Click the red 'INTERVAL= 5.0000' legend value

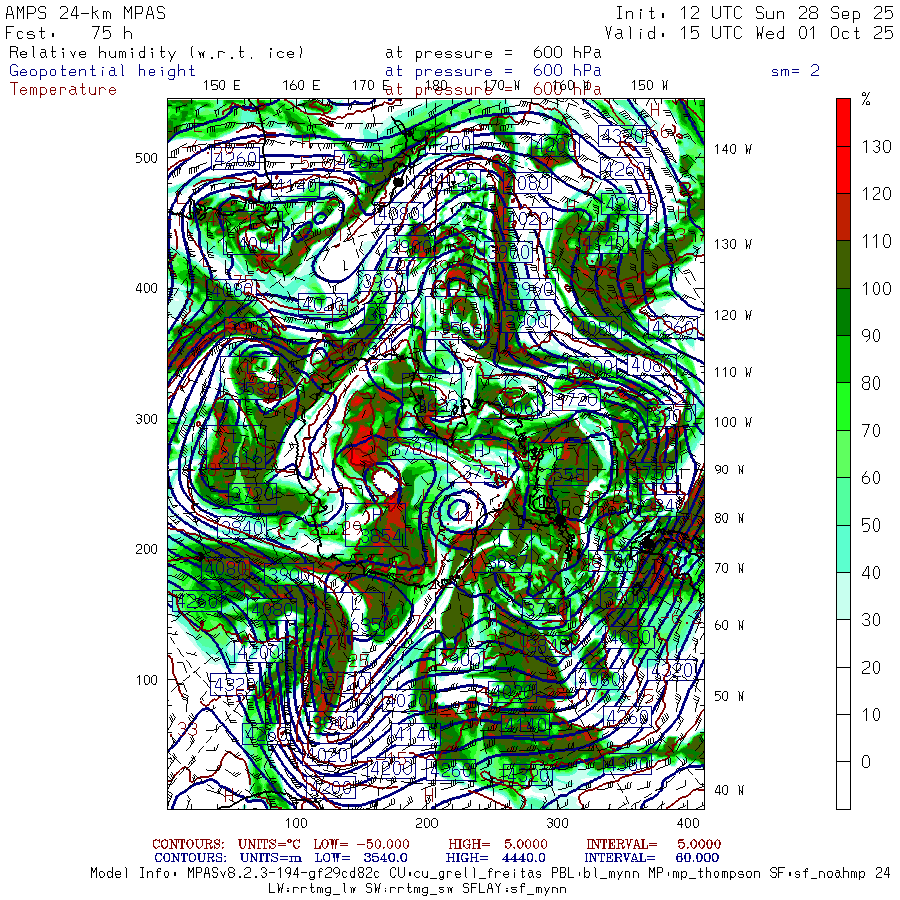653,844
